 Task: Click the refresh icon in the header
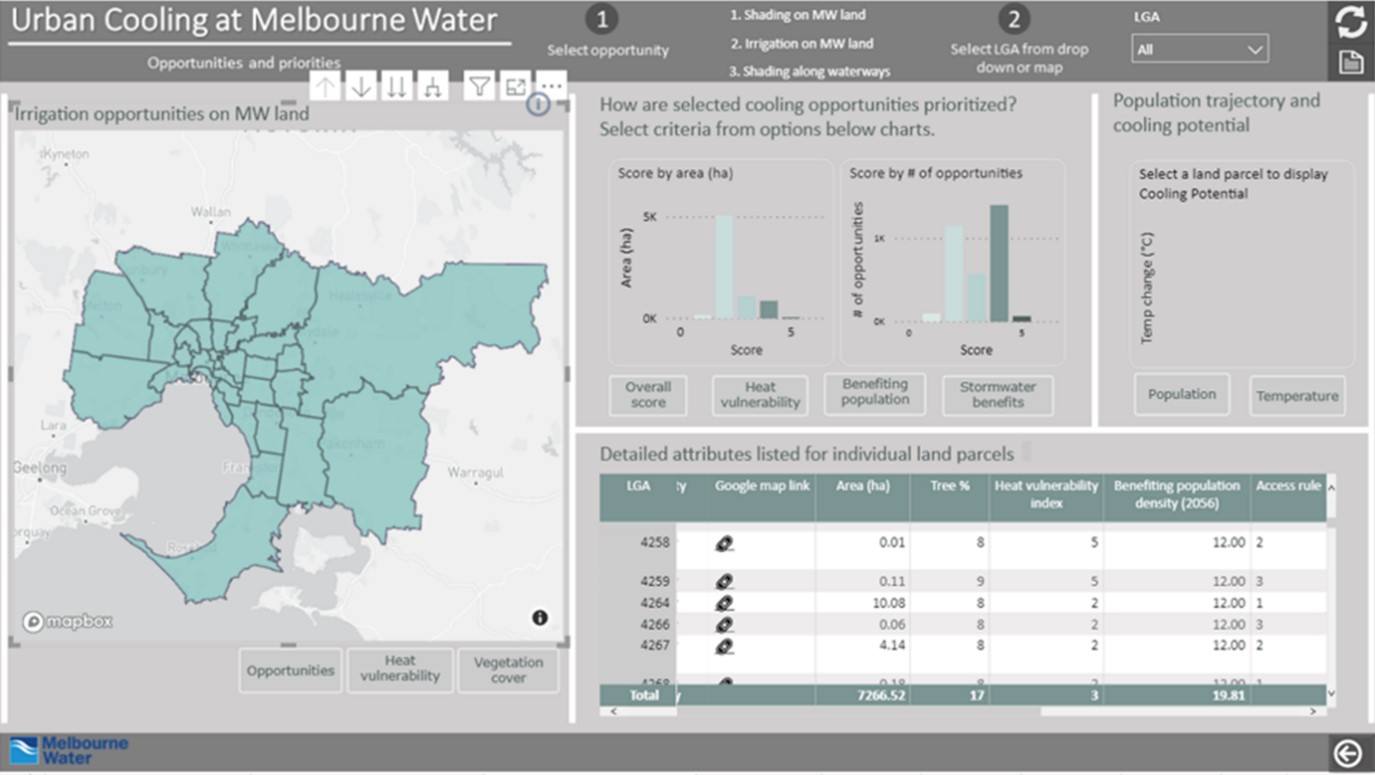click(x=1350, y=22)
